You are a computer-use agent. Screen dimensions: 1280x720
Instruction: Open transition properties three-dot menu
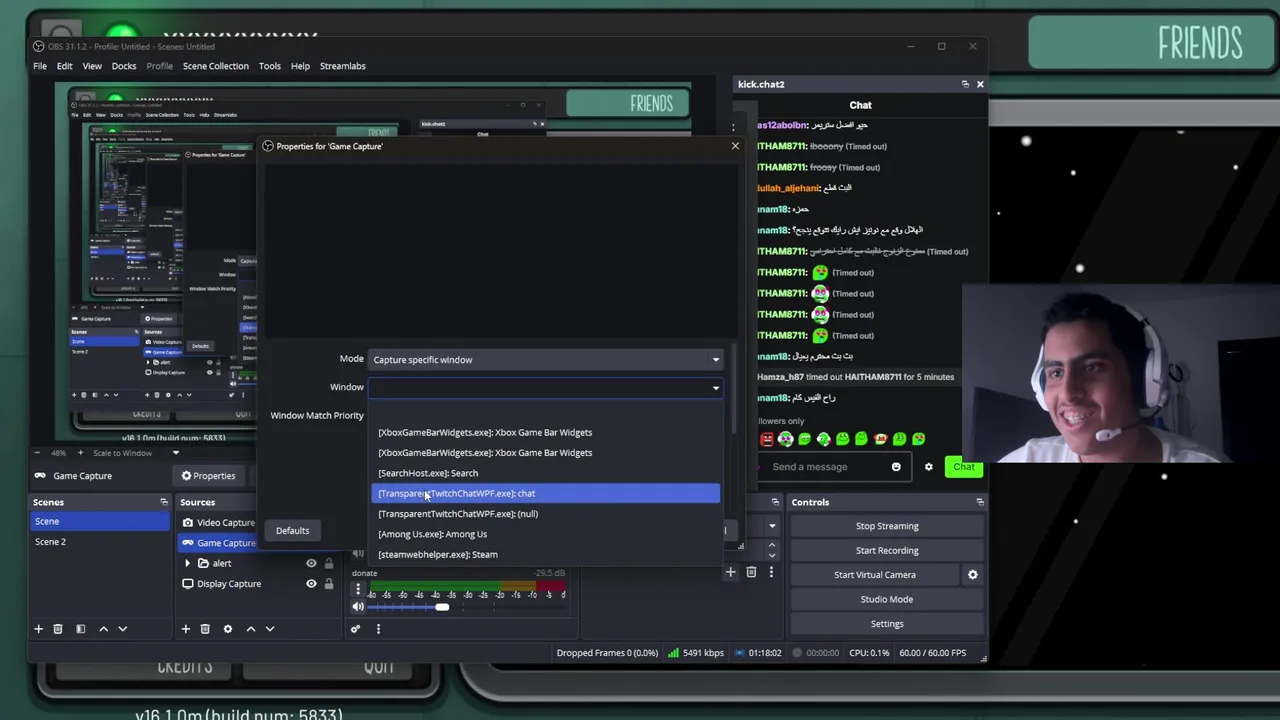click(771, 572)
